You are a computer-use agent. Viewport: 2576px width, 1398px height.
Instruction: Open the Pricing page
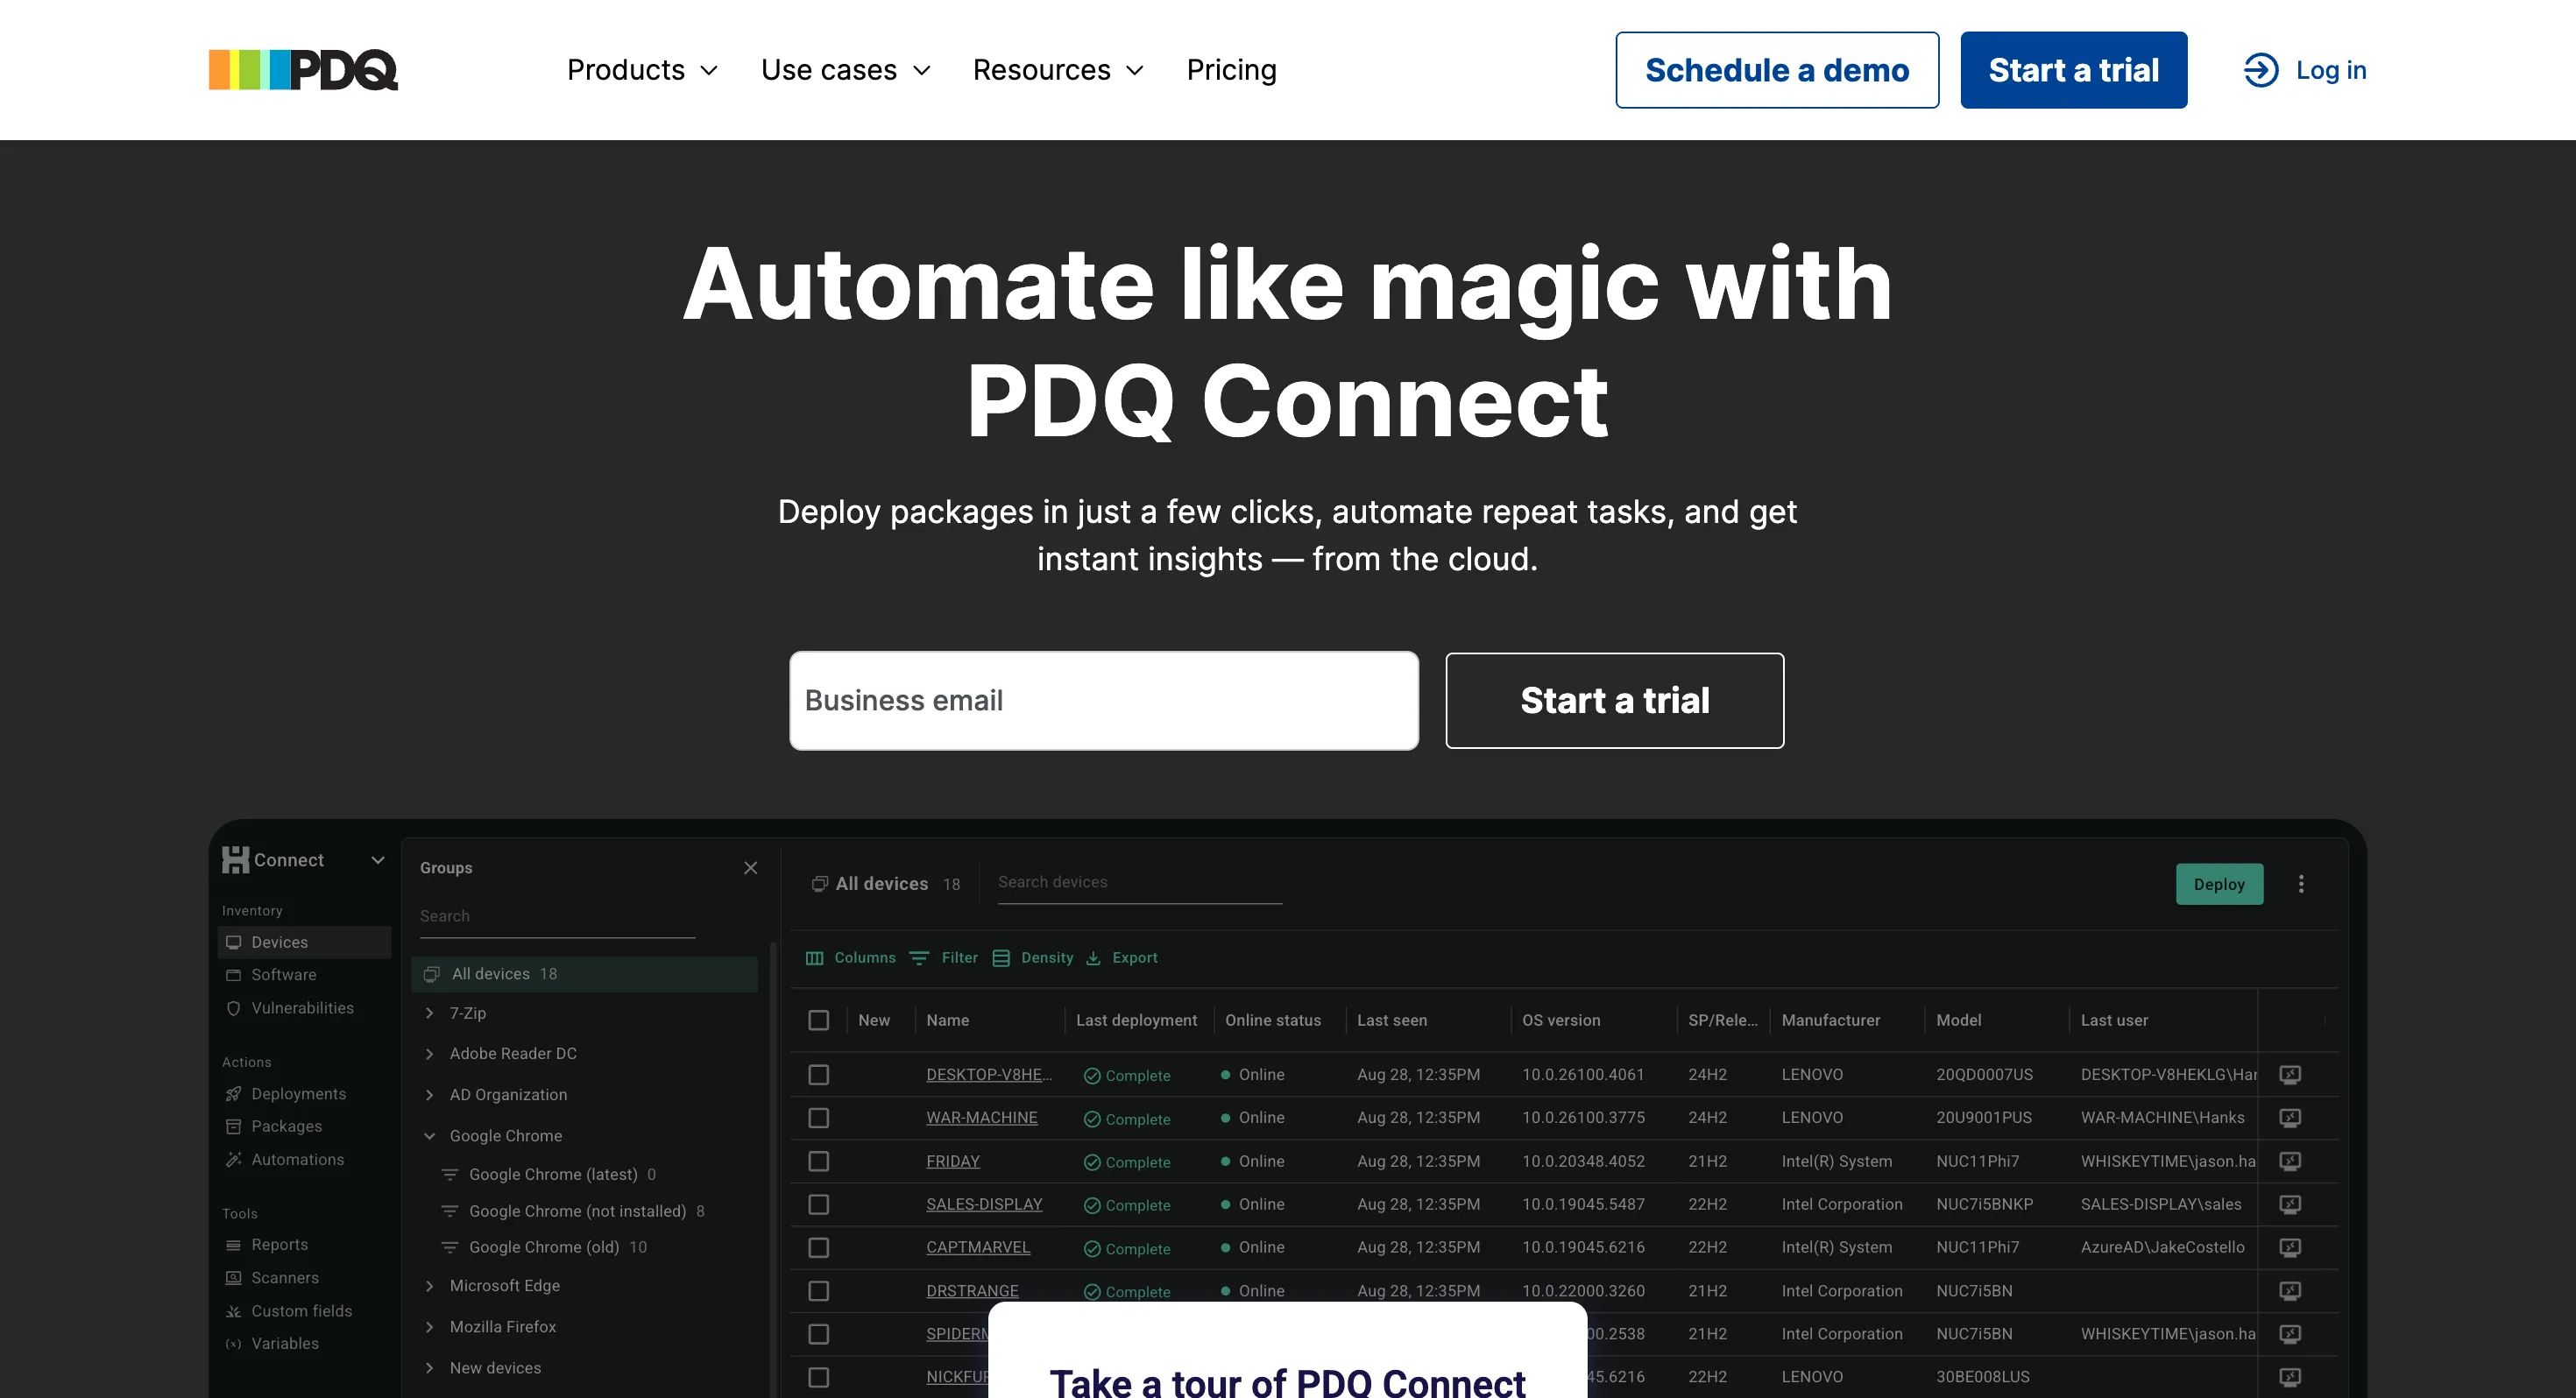point(1231,70)
